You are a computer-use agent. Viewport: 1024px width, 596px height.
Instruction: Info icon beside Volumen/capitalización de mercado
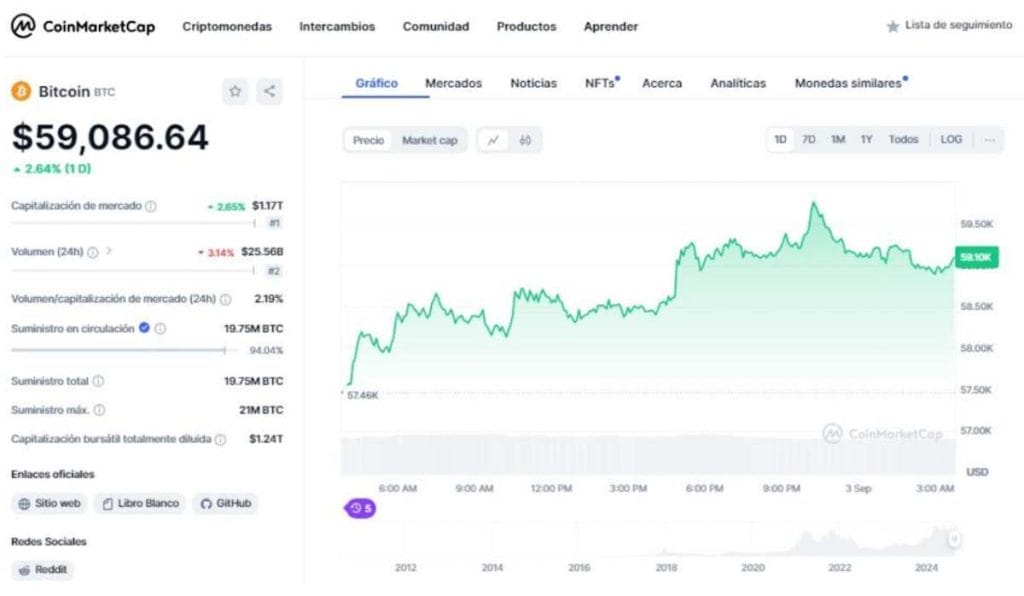point(225,300)
